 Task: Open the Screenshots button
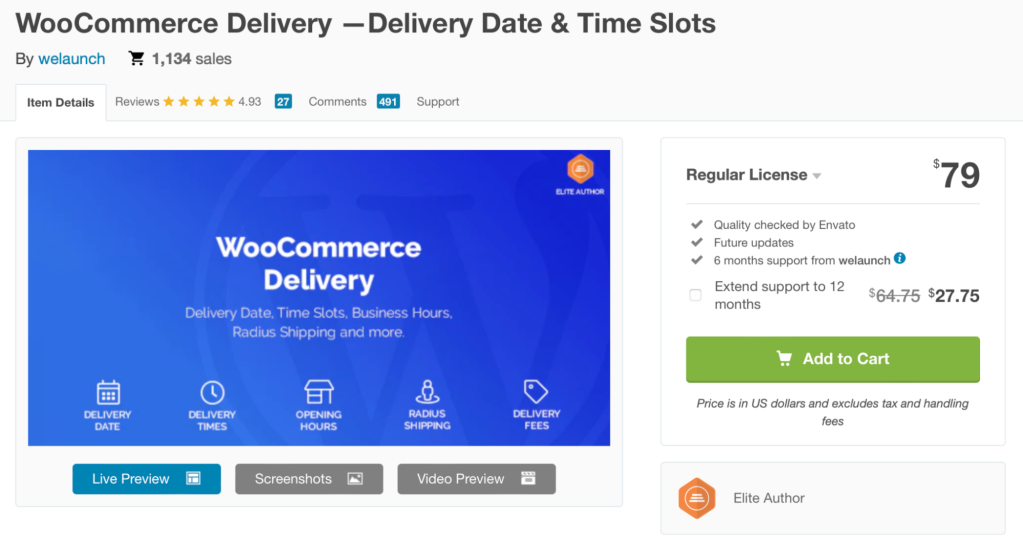[308, 479]
